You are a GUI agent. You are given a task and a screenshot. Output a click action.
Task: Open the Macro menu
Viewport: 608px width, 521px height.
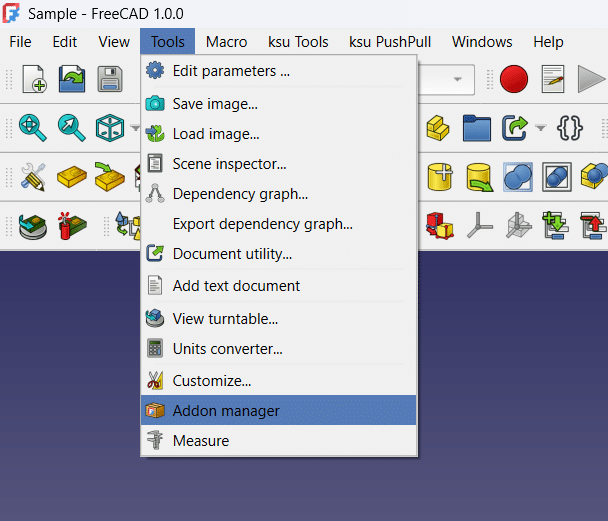(x=226, y=41)
